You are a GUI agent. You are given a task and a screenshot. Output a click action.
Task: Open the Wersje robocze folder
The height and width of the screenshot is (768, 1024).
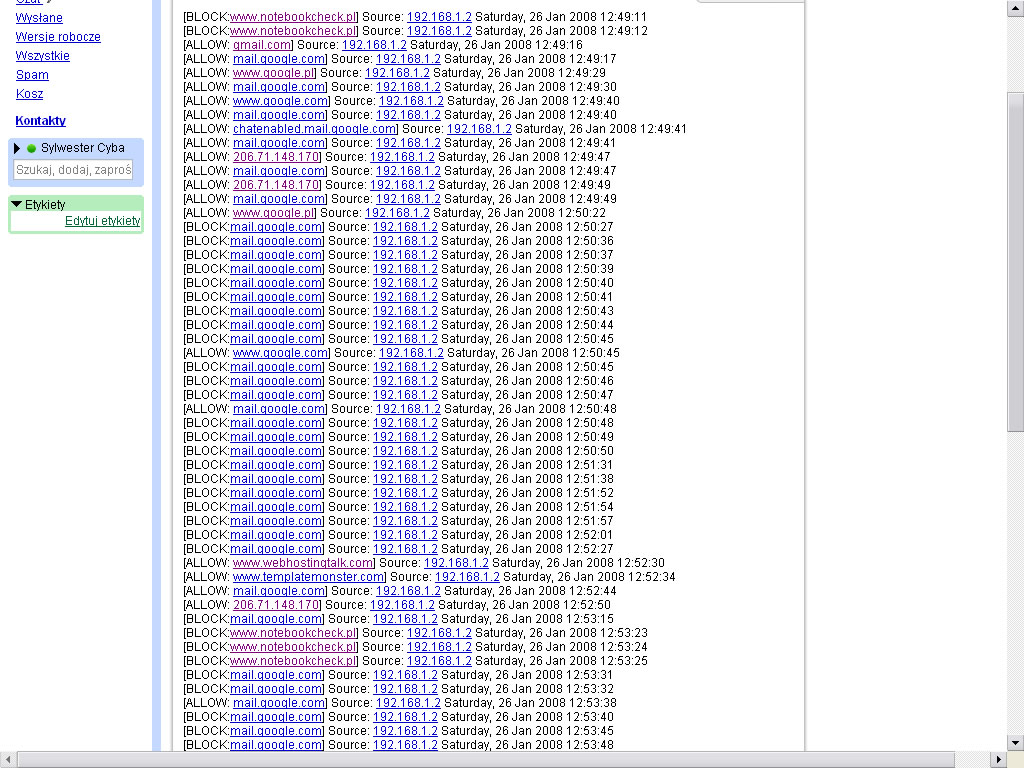pyautogui.click(x=58, y=37)
